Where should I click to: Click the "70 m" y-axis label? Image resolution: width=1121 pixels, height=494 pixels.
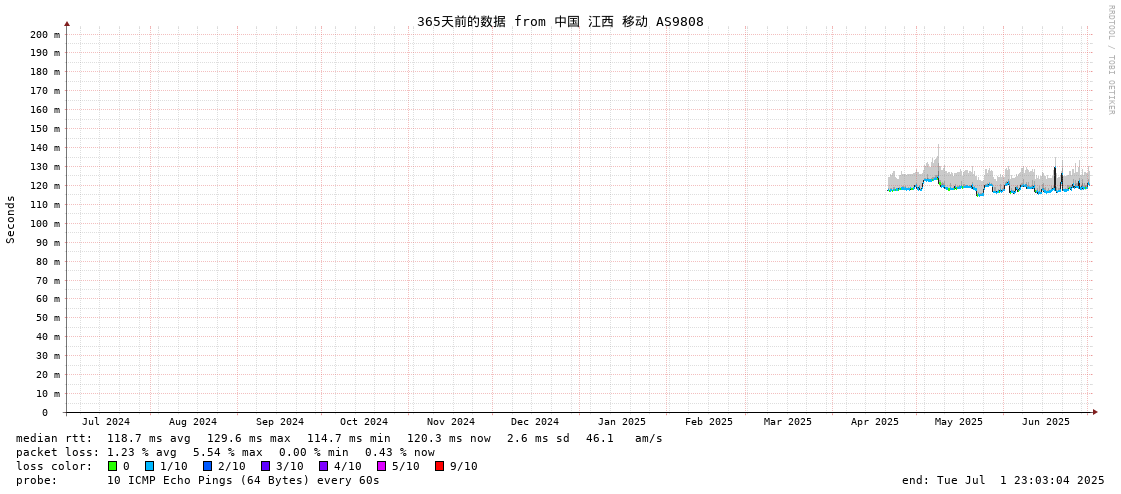click(48, 280)
